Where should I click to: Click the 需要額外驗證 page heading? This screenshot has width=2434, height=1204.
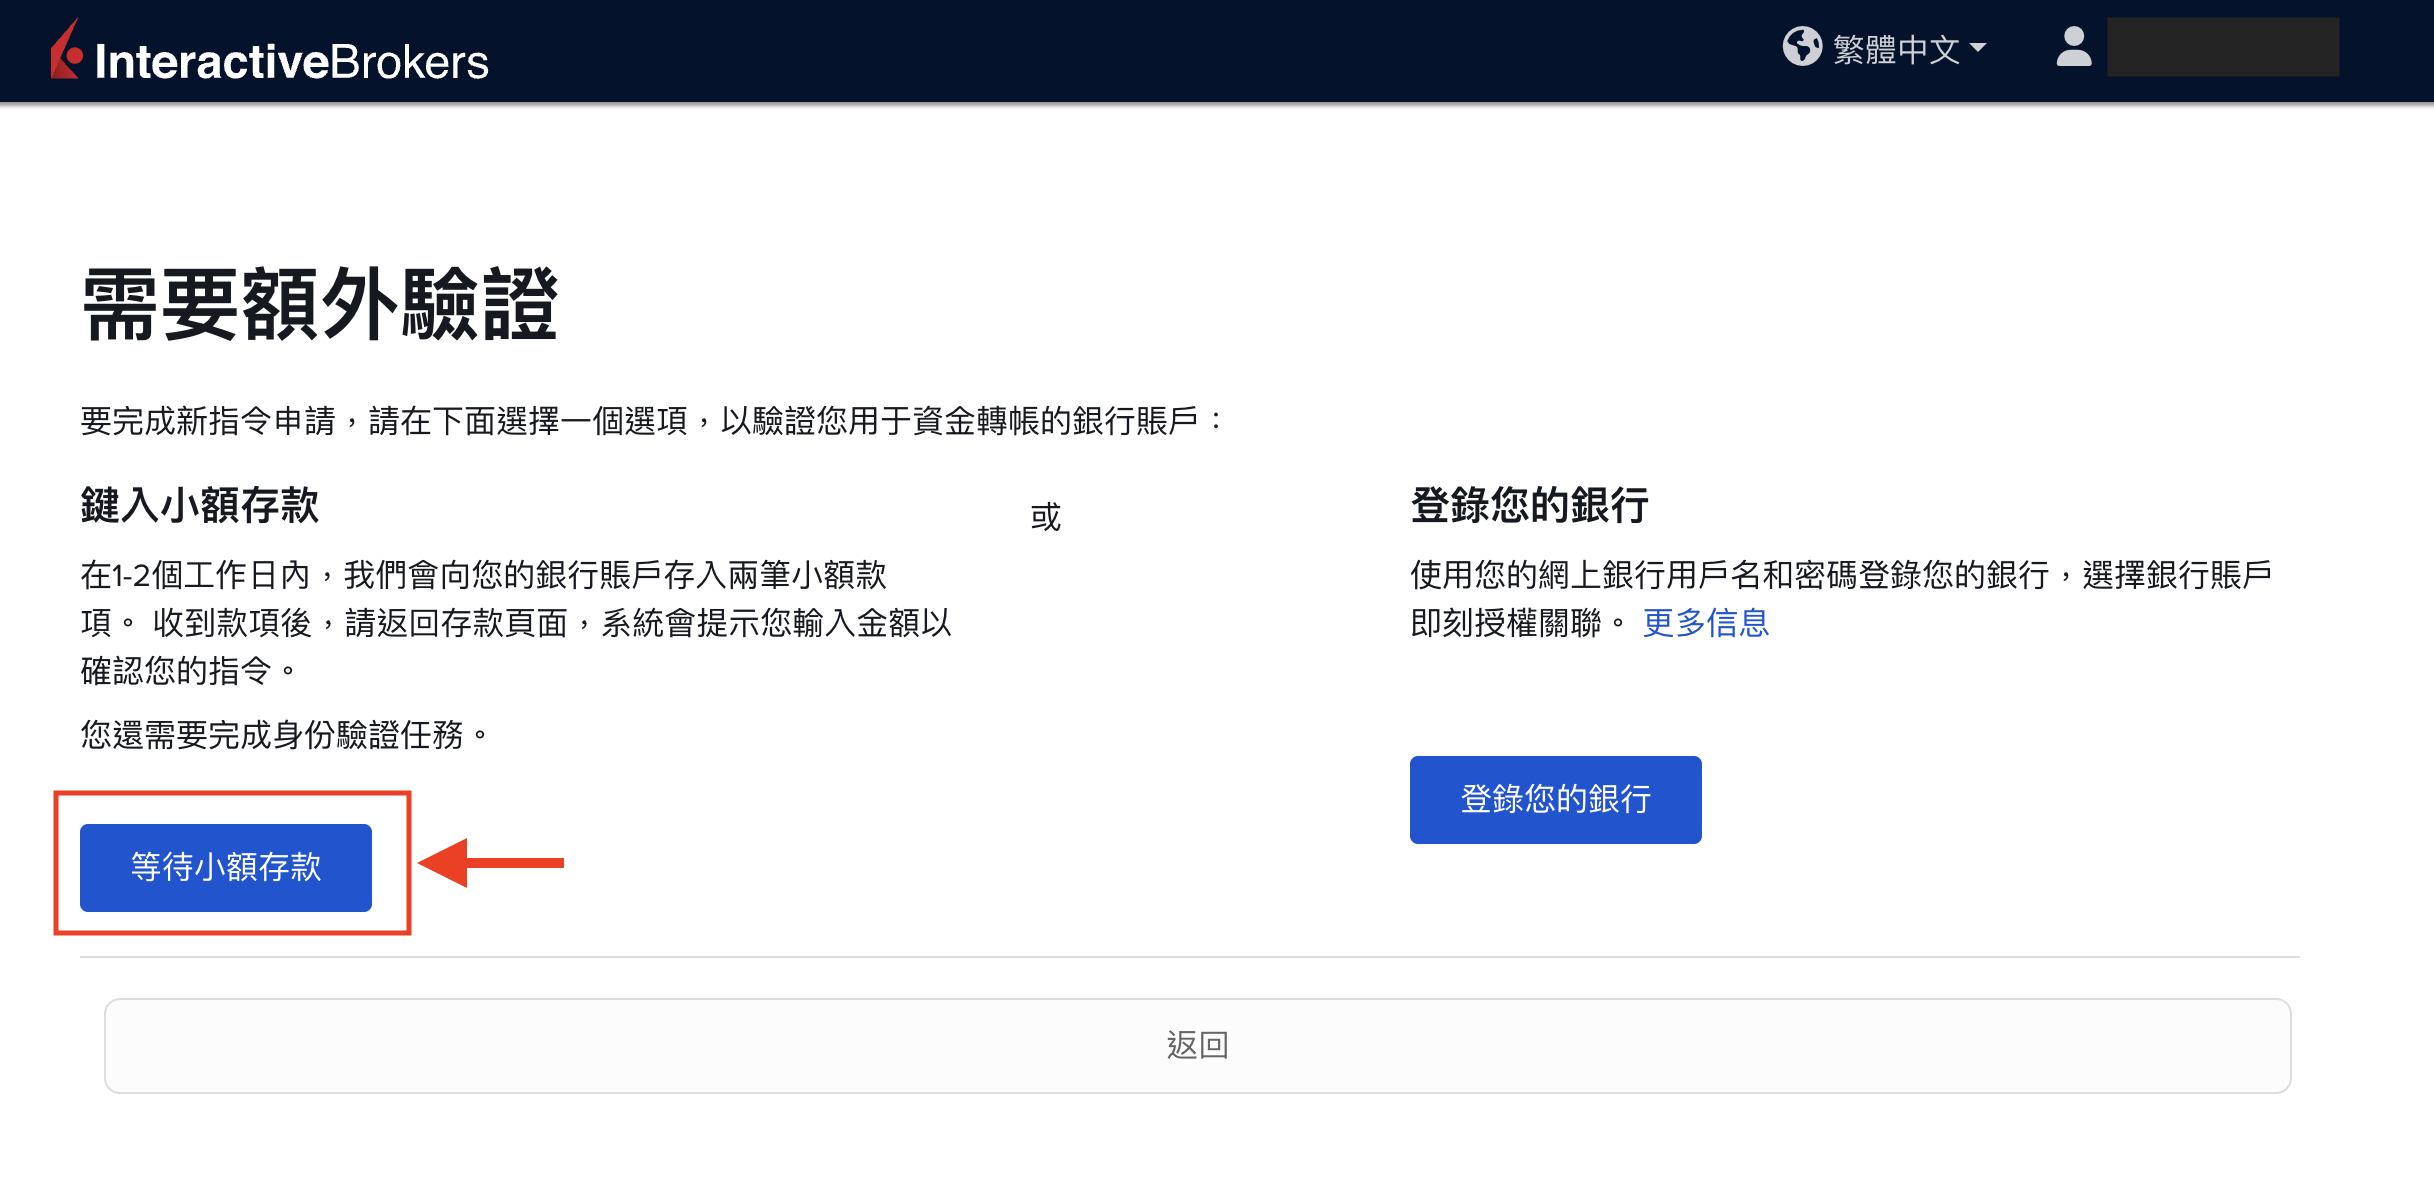tap(319, 305)
